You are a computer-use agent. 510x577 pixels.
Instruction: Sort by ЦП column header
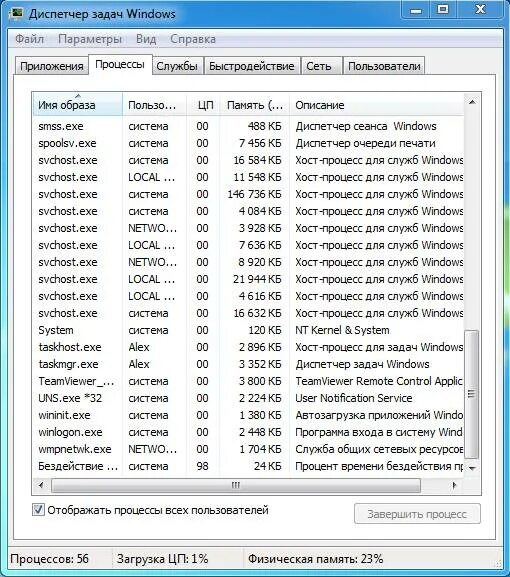203,105
